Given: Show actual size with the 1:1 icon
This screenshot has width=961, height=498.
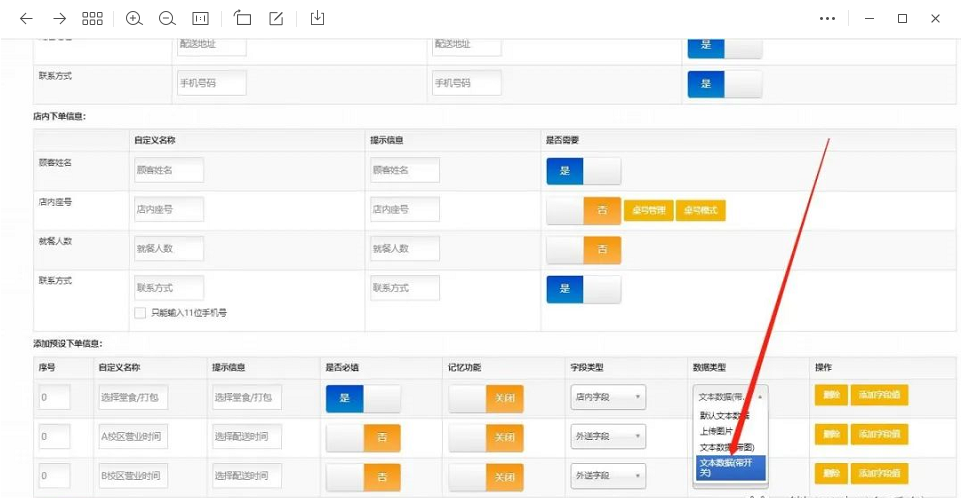Looking at the screenshot, I should click(201, 18).
